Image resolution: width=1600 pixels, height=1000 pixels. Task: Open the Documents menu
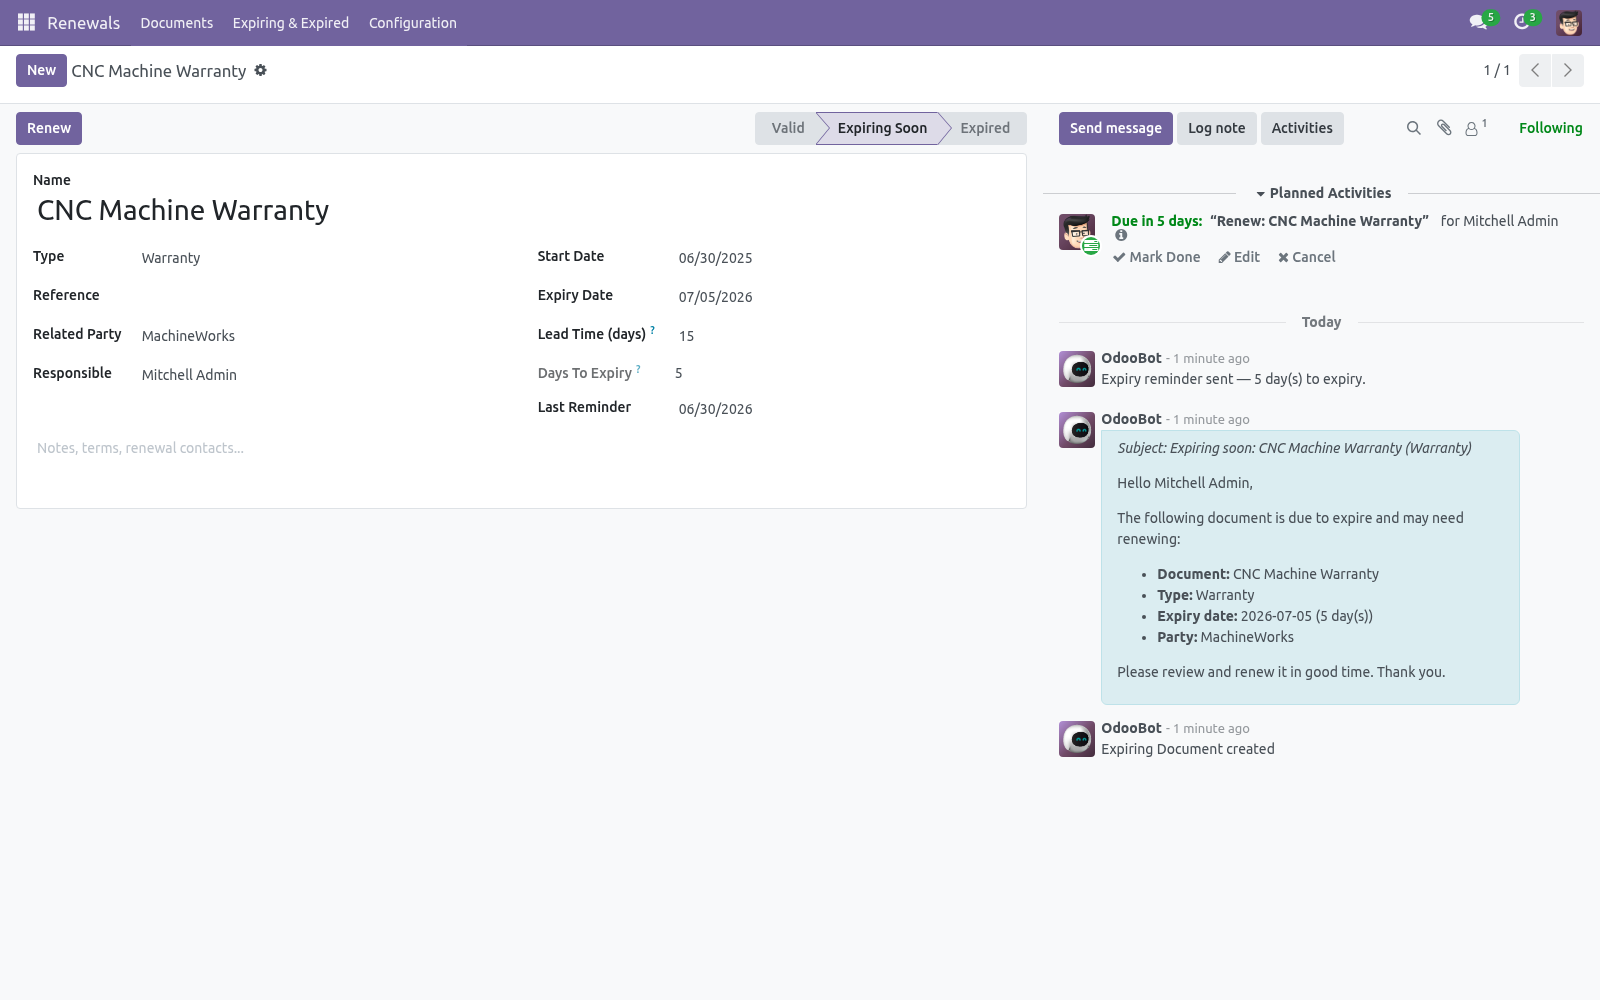point(177,23)
